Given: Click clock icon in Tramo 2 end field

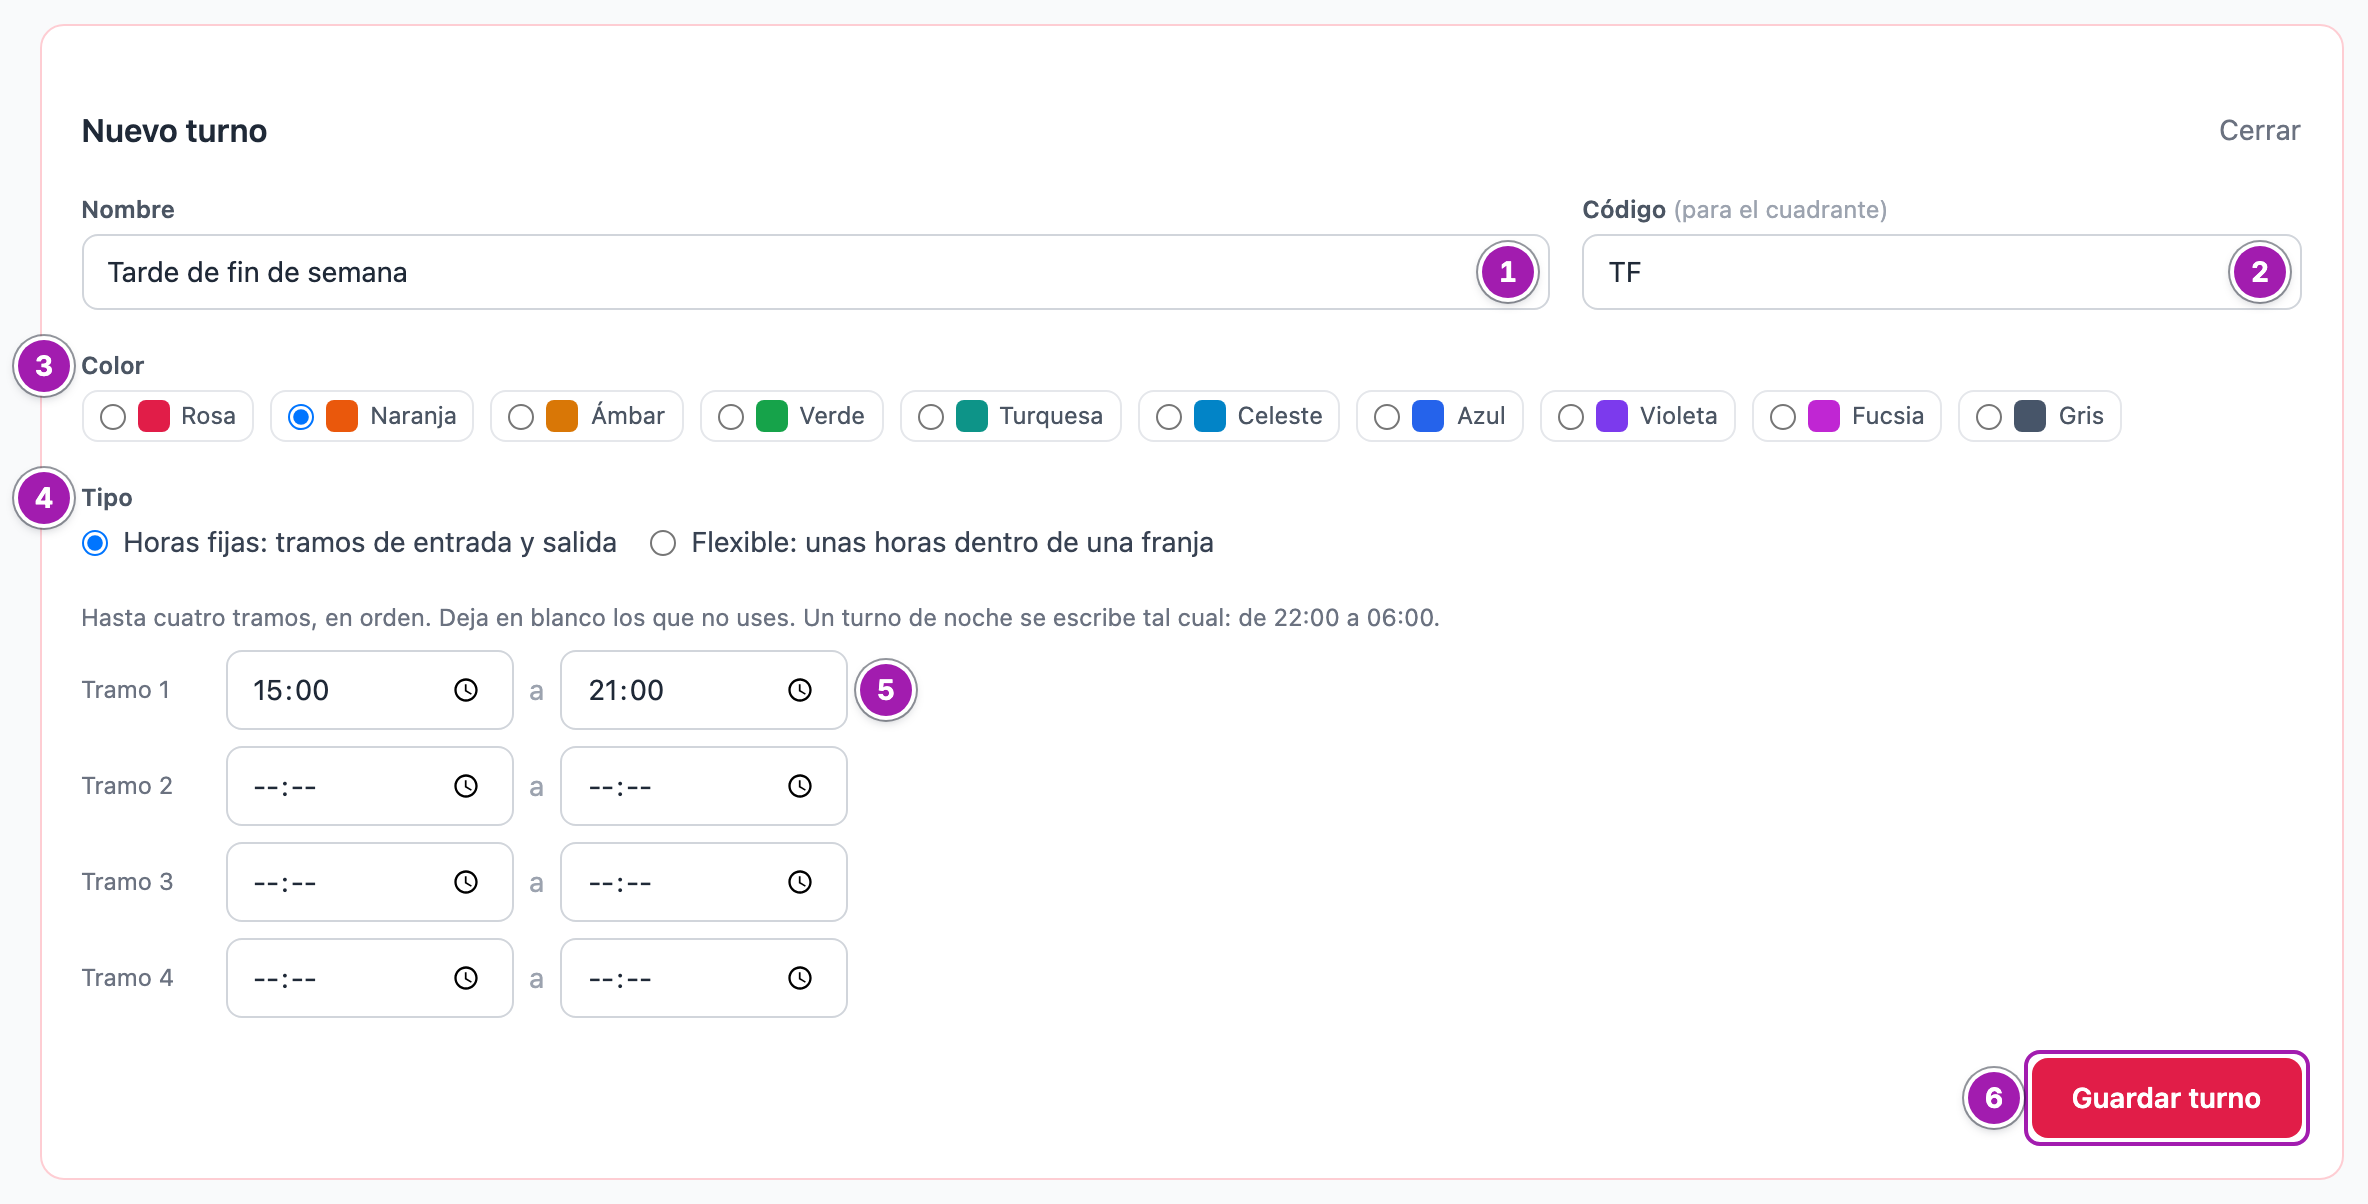Looking at the screenshot, I should tap(800, 786).
